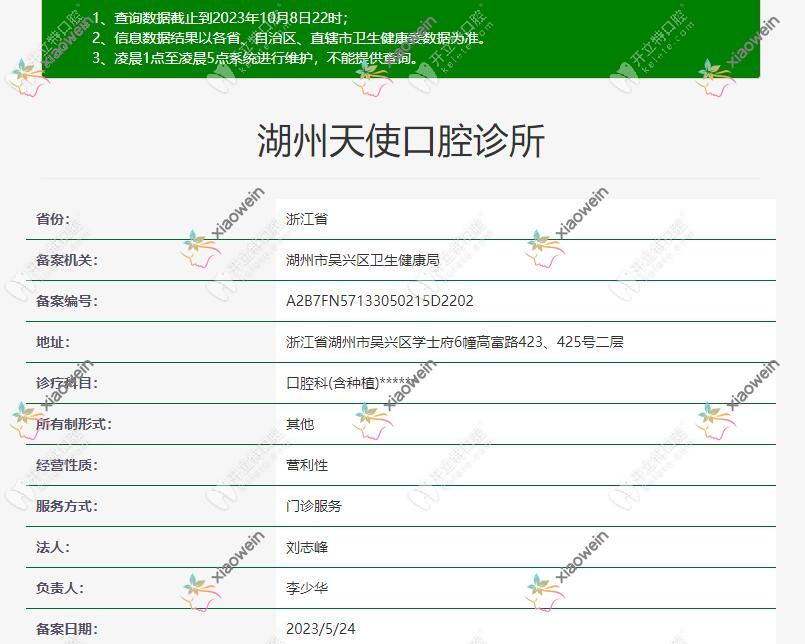Select the 经营性质 field label
Screen dimensions: 805x644
click(66, 465)
